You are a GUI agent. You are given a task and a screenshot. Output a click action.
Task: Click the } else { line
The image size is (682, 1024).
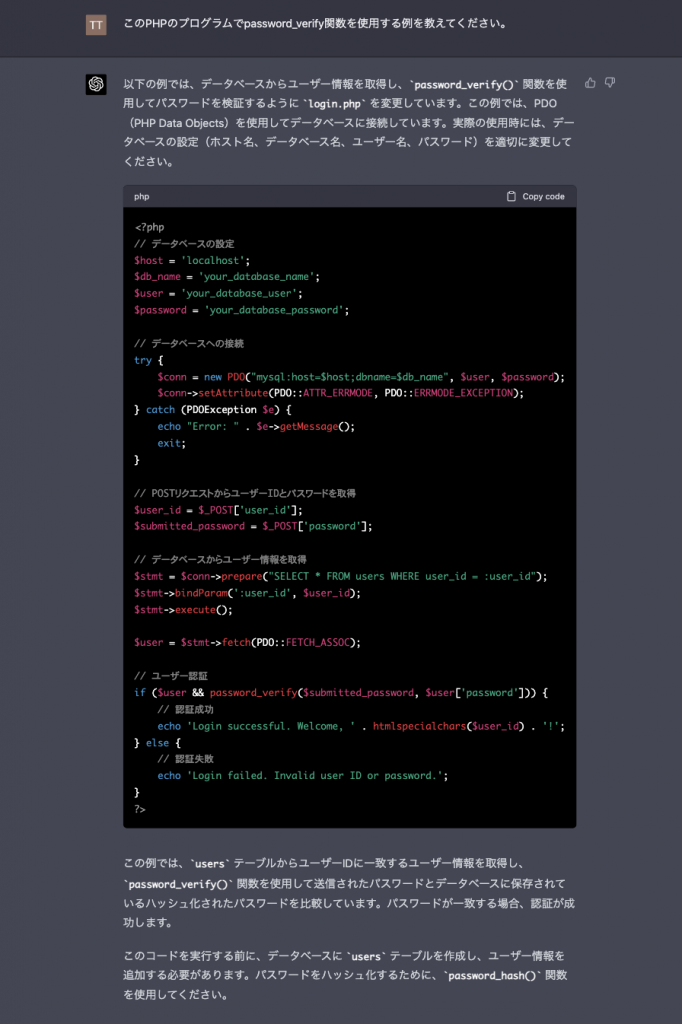click(157, 743)
